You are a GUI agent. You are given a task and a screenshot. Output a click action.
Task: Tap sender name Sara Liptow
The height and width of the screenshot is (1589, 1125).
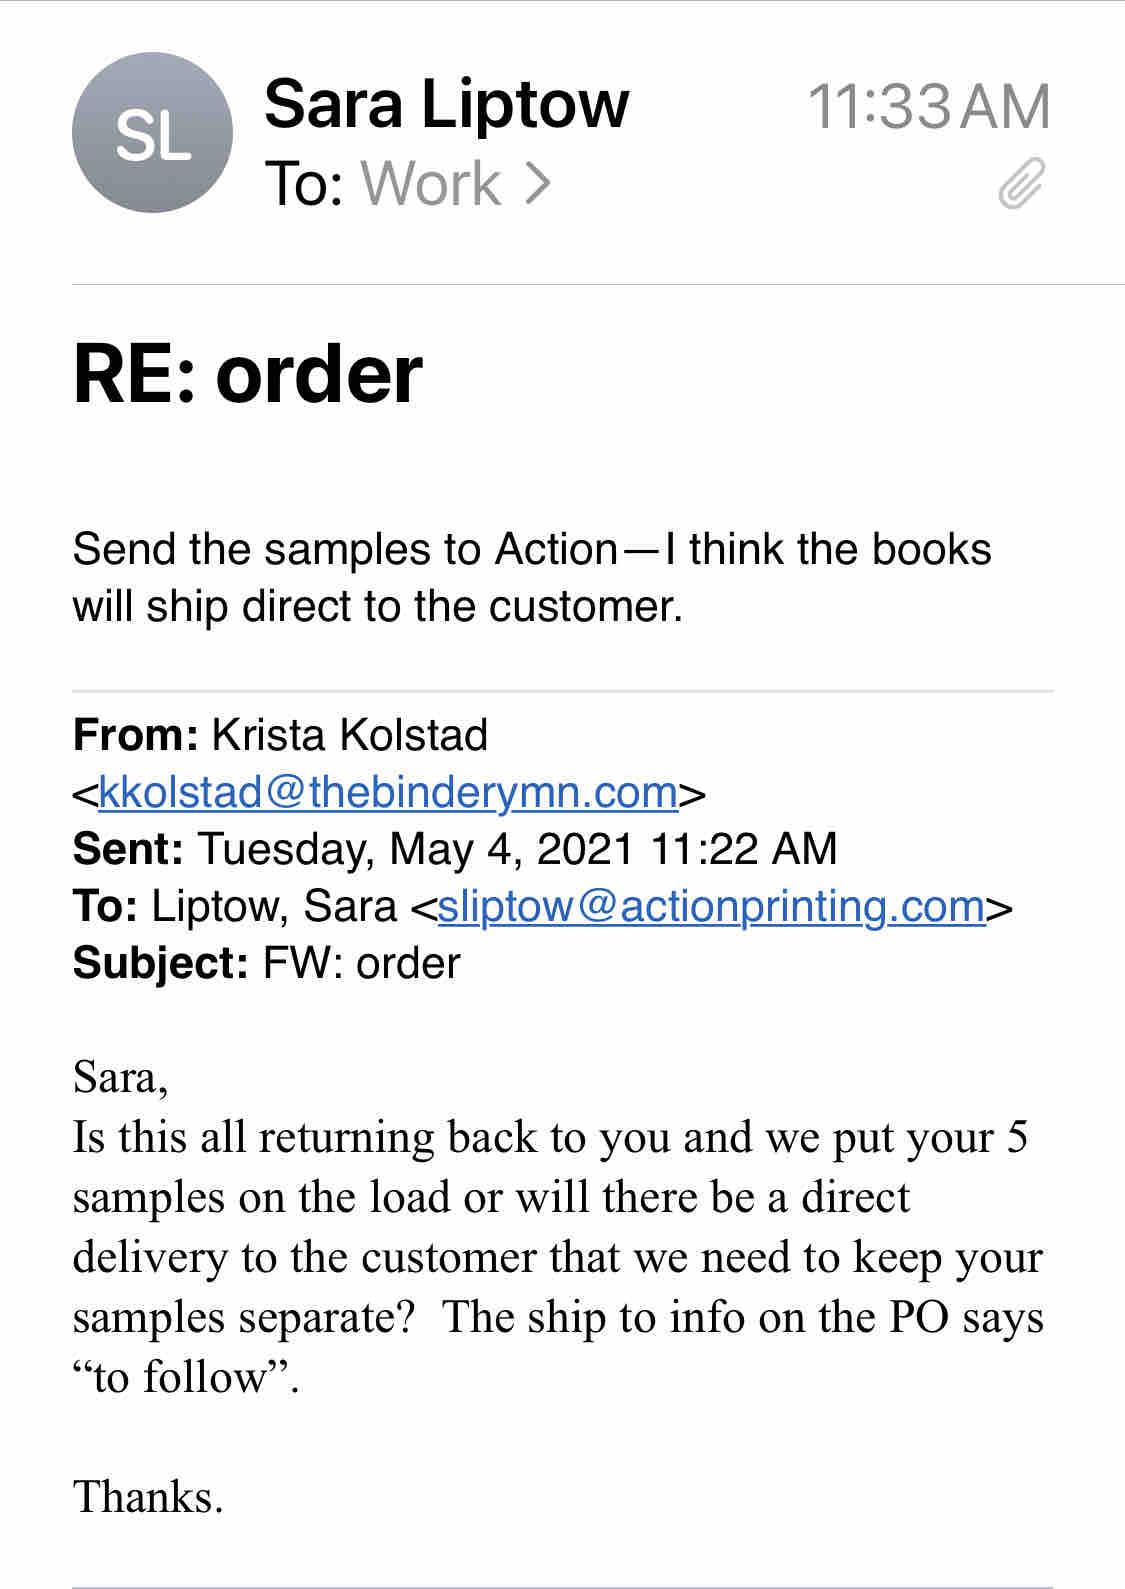click(446, 103)
